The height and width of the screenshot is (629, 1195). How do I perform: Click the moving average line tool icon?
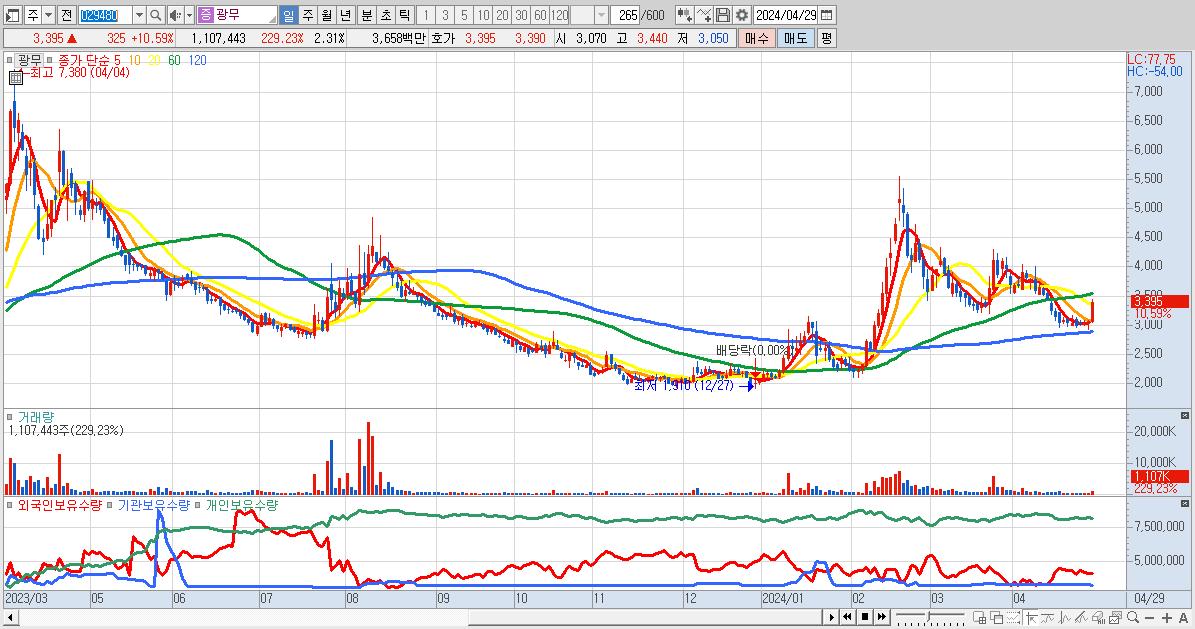[1048, 618]
